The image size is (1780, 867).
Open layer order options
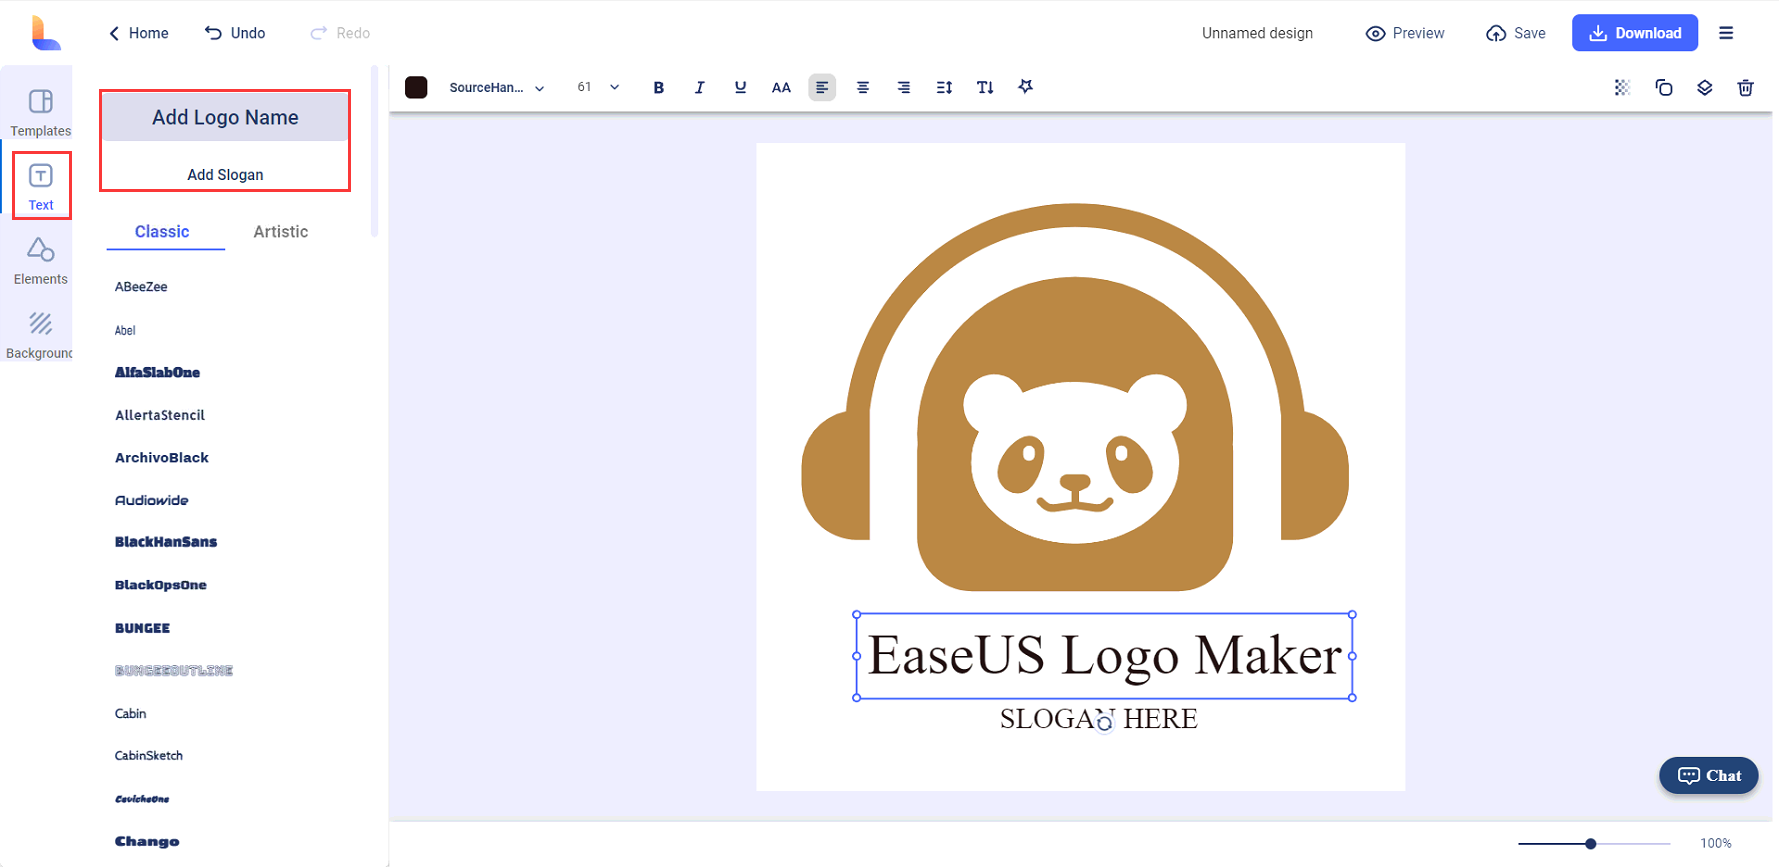pos(1705,87)
